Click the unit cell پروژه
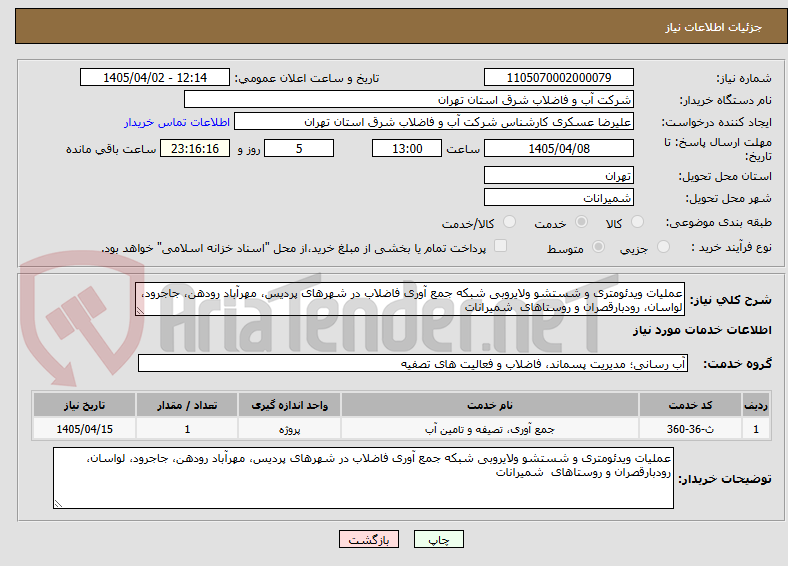The height and width of the screenshot is (566, 788). 289,429
